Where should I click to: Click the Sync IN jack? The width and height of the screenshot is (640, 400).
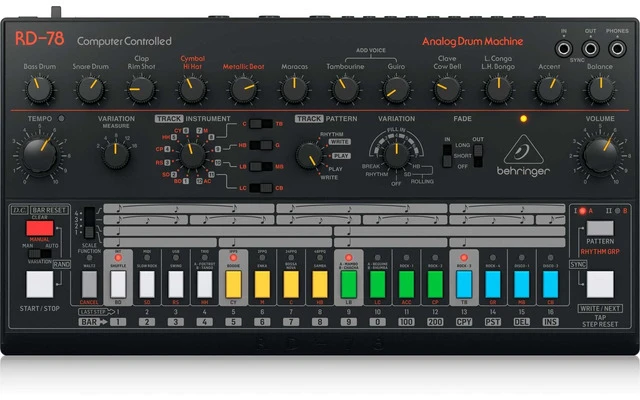(564, 49)
